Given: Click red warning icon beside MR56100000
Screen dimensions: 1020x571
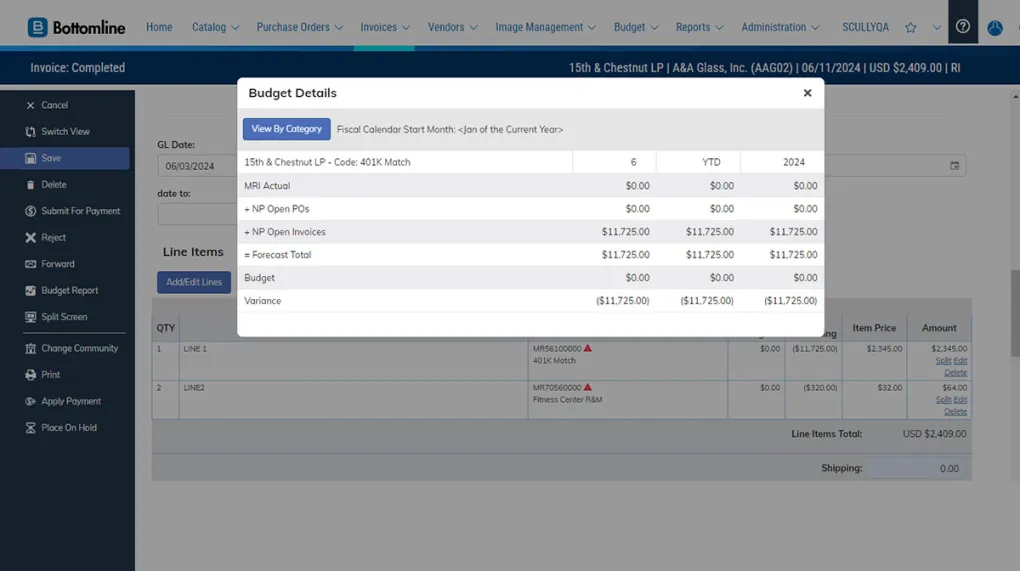Looking at the screenshot, I should click(588, 349).
